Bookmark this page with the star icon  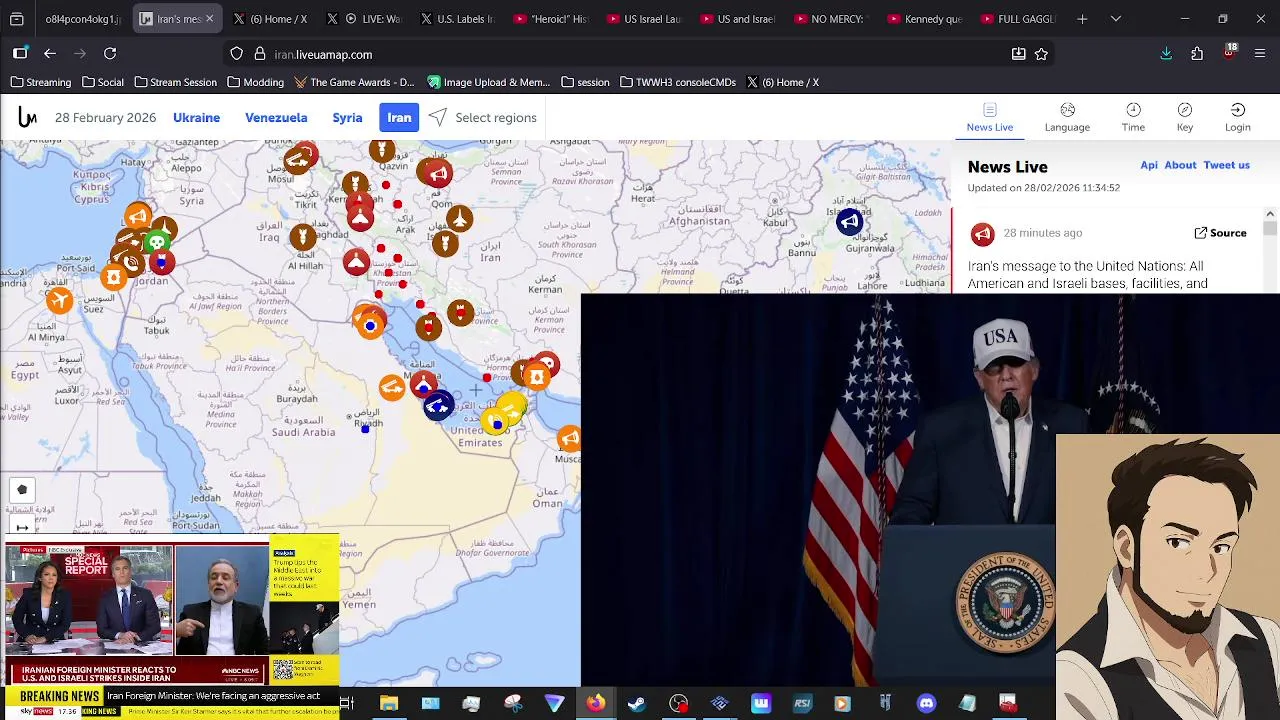(x=1041, y=54)
